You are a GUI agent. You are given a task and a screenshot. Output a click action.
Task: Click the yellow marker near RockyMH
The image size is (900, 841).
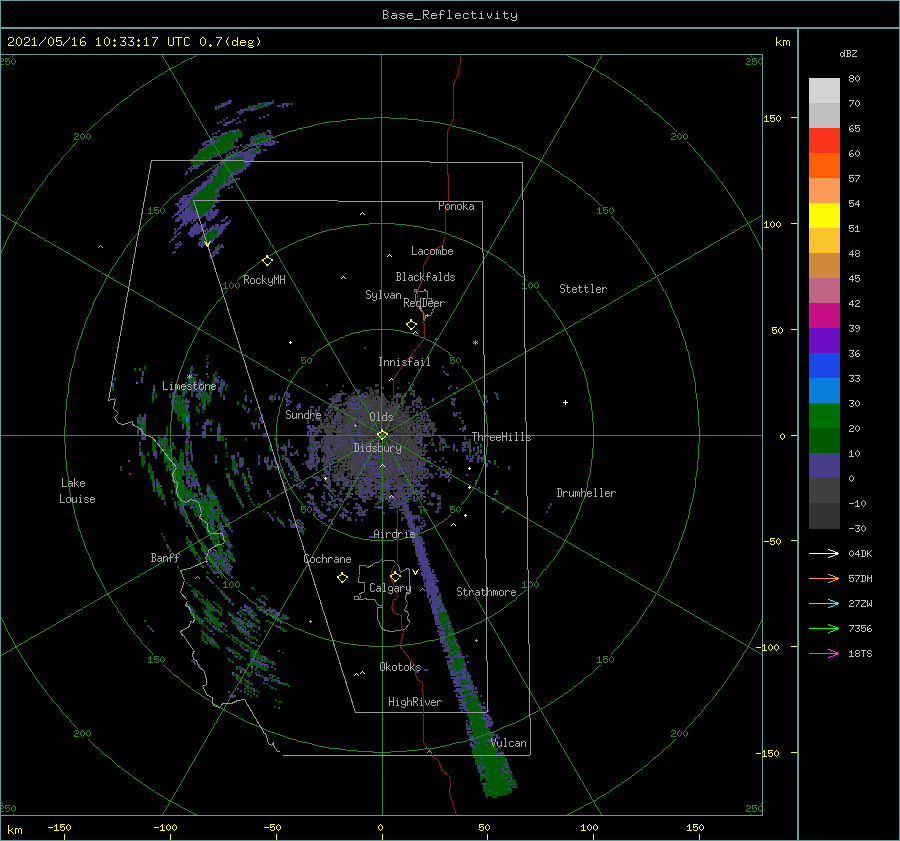point(267,261)
